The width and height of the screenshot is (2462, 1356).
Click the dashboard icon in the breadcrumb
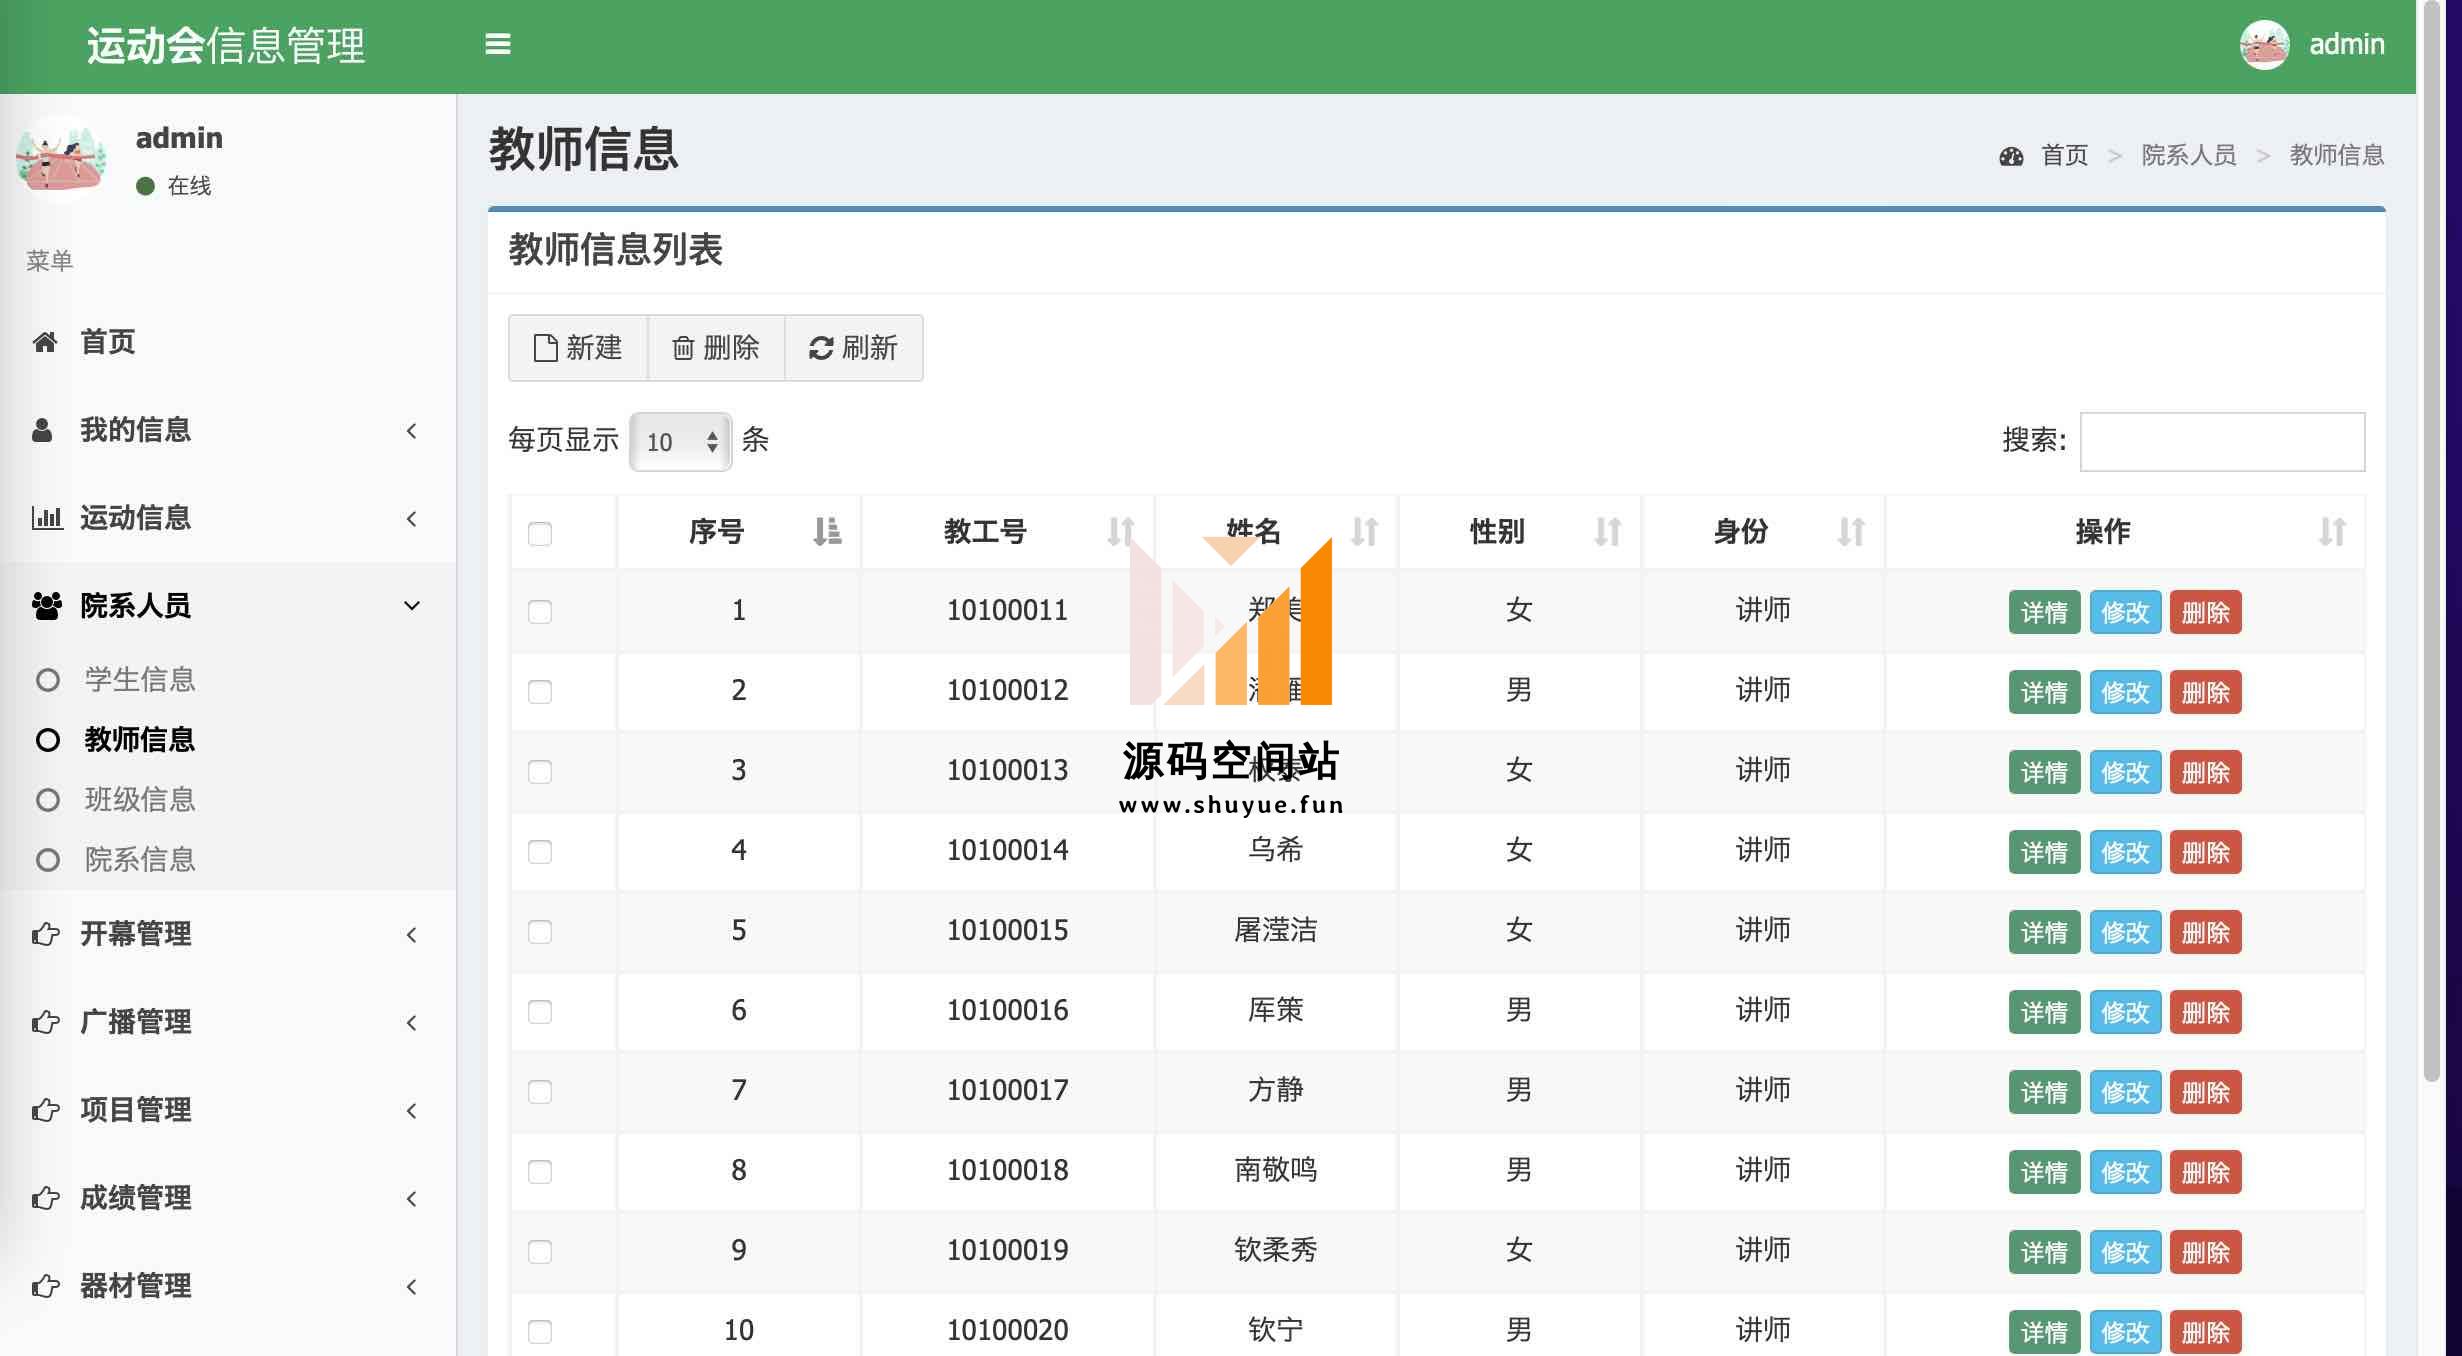point(2011,156)
